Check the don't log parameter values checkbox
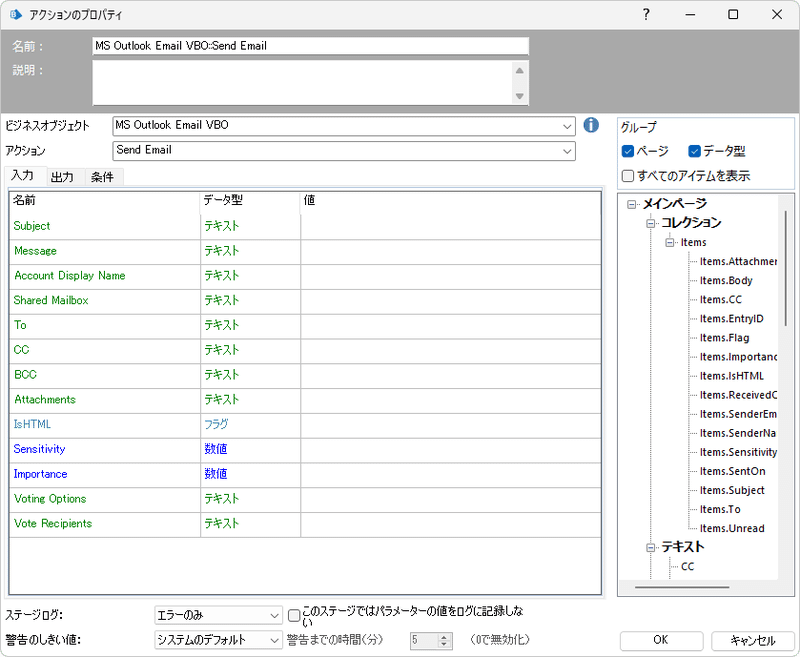 click(294, 616)
